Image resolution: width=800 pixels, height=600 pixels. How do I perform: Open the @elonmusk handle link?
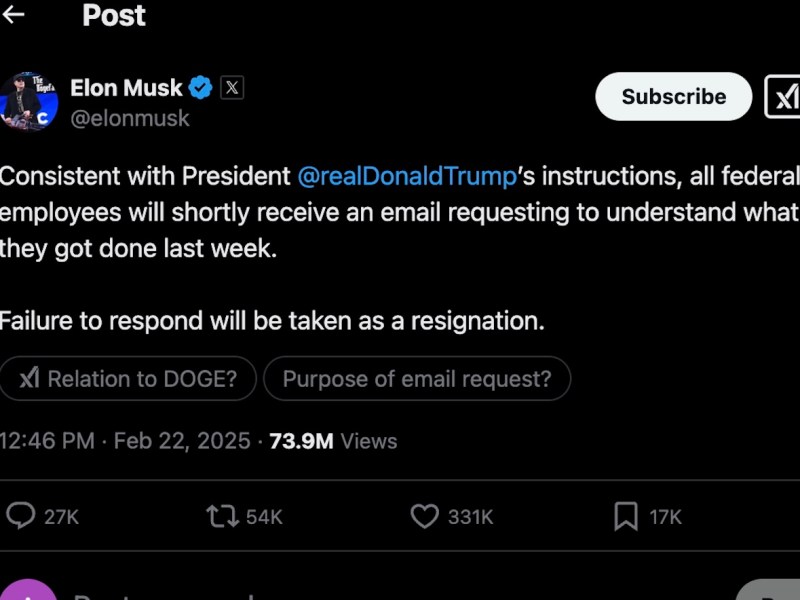[130, 118]
